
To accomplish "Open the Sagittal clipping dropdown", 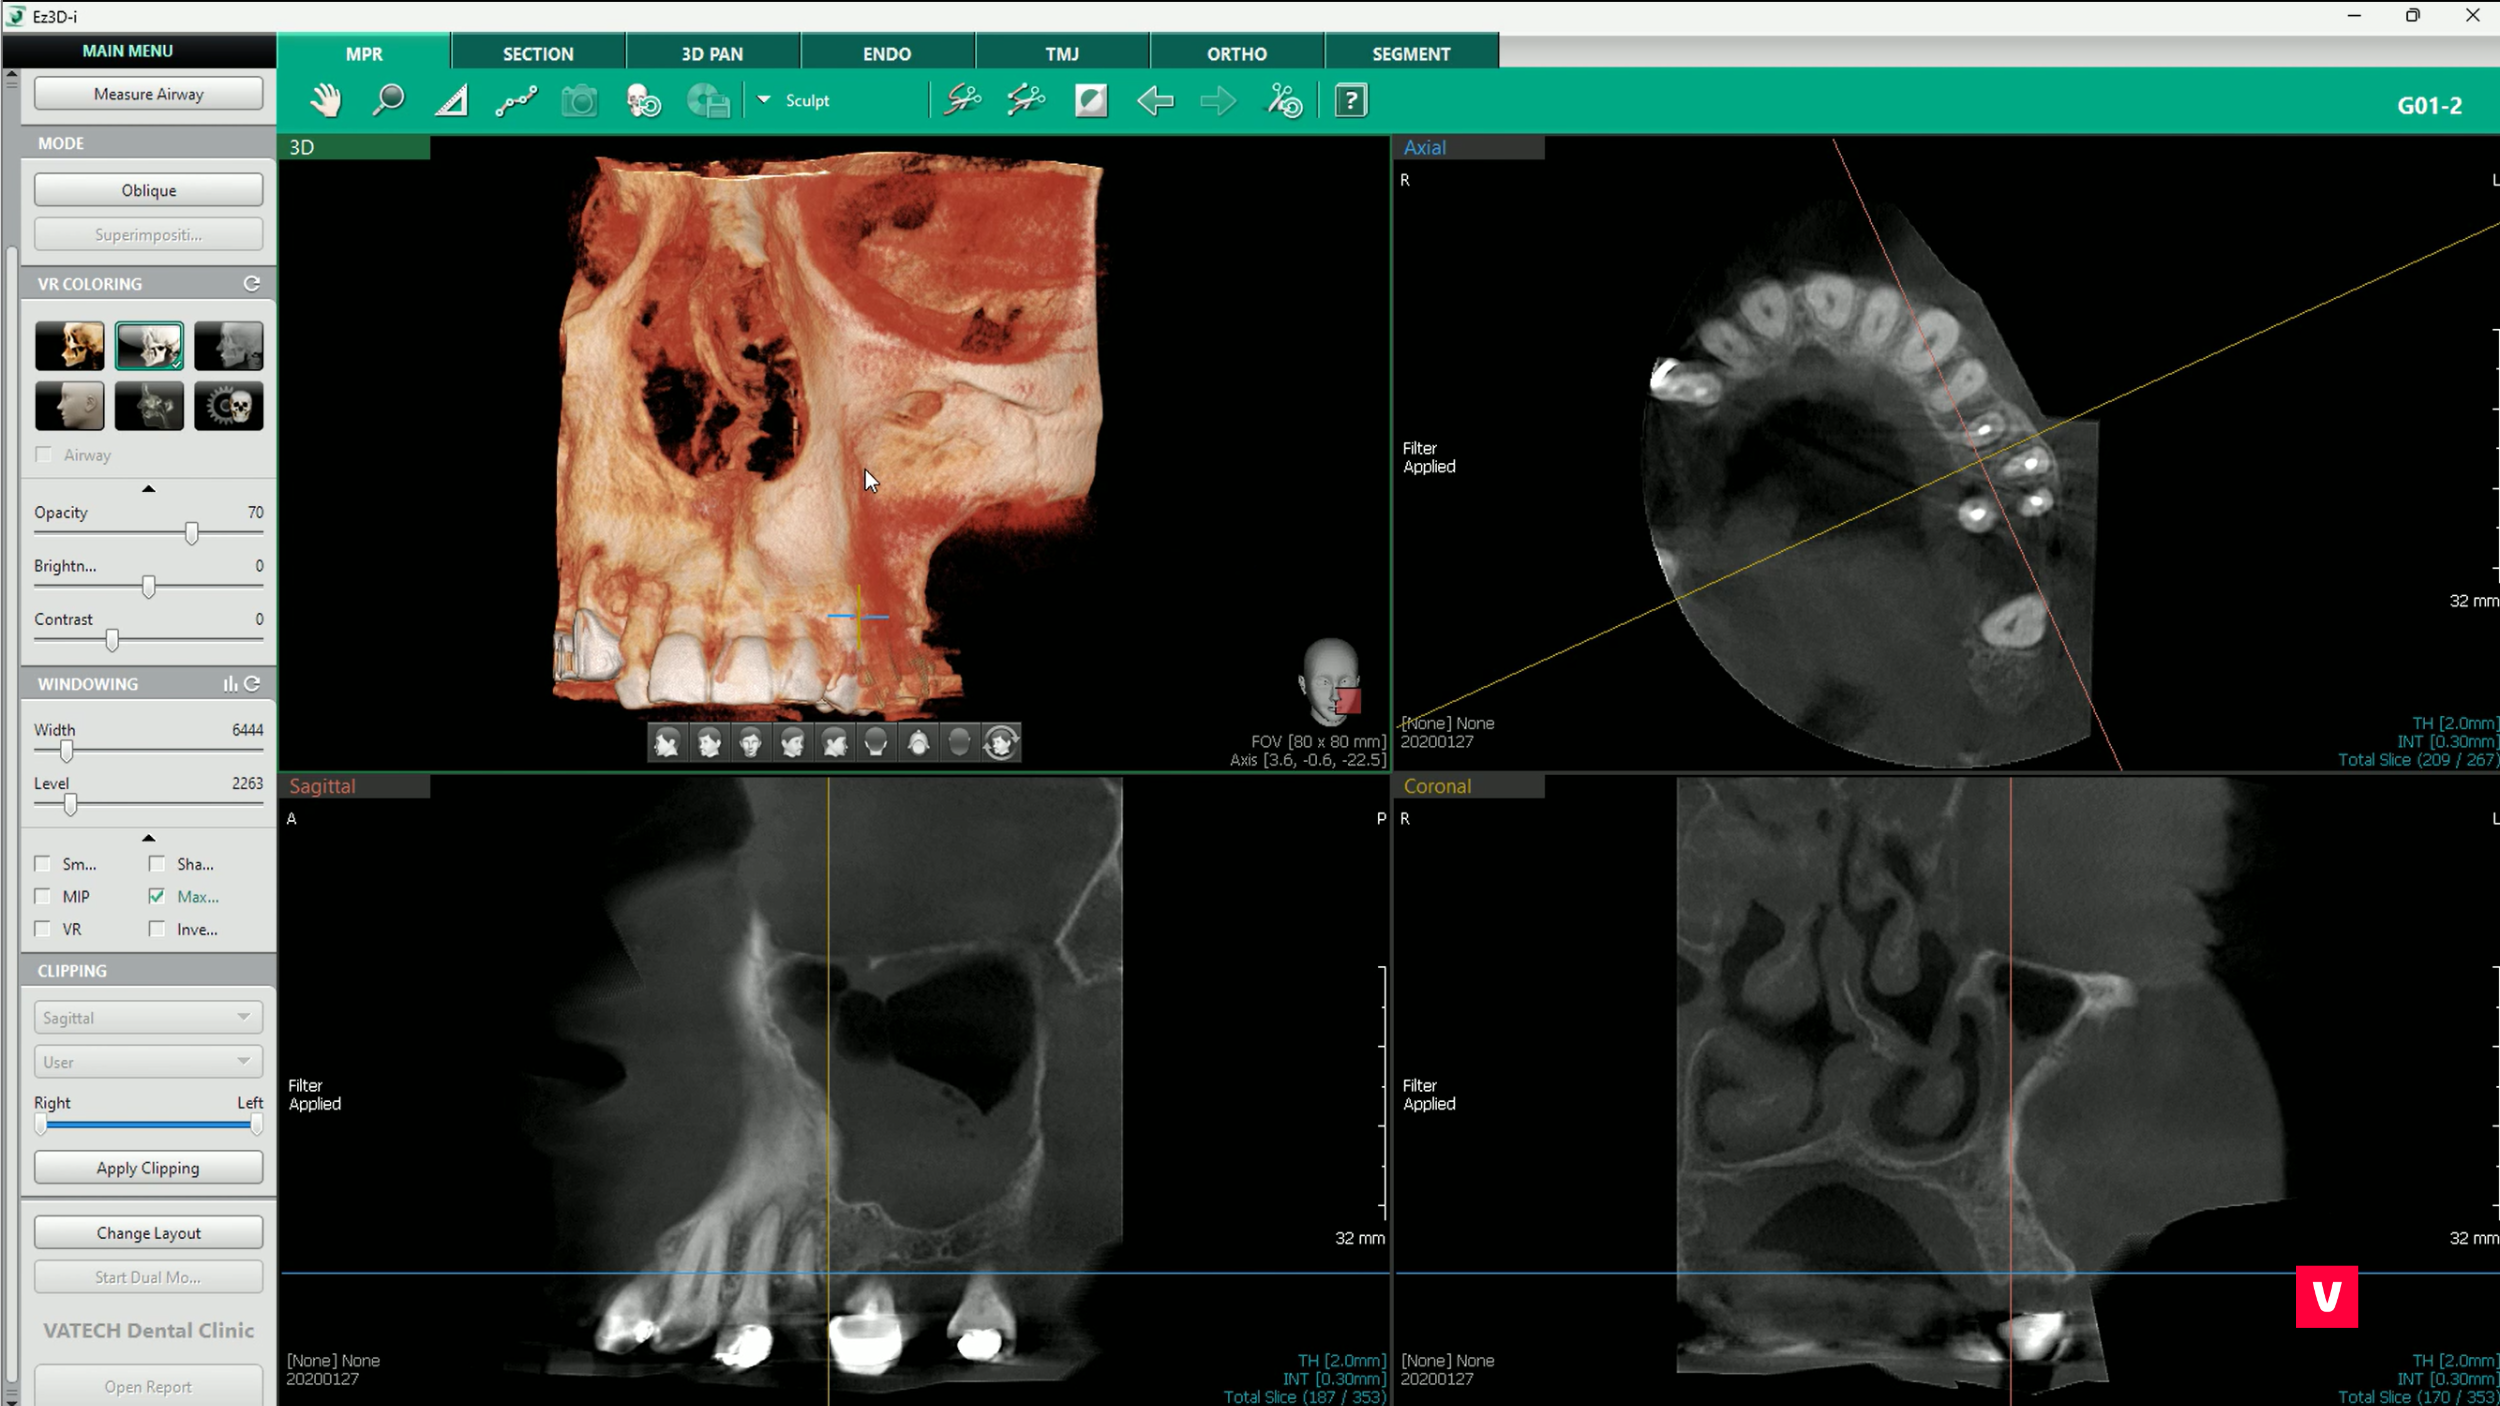I will click(x=148, y=1017).
